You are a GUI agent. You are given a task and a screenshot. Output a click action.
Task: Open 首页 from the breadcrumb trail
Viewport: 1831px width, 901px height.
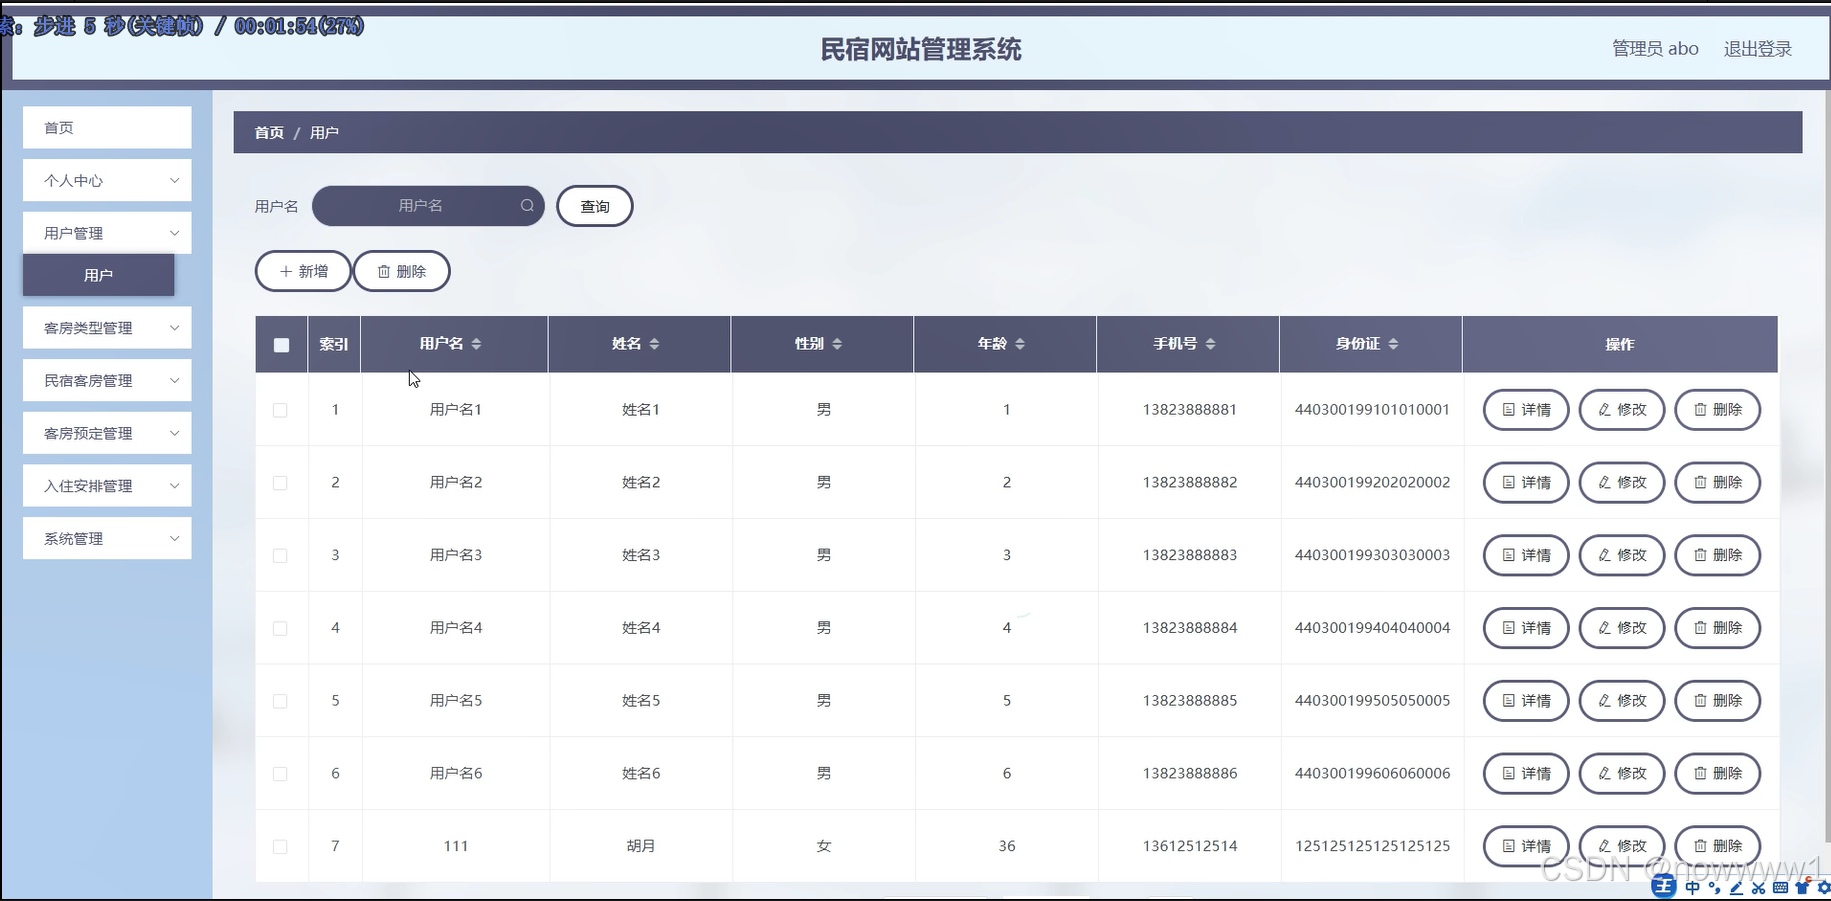[268, 132]
